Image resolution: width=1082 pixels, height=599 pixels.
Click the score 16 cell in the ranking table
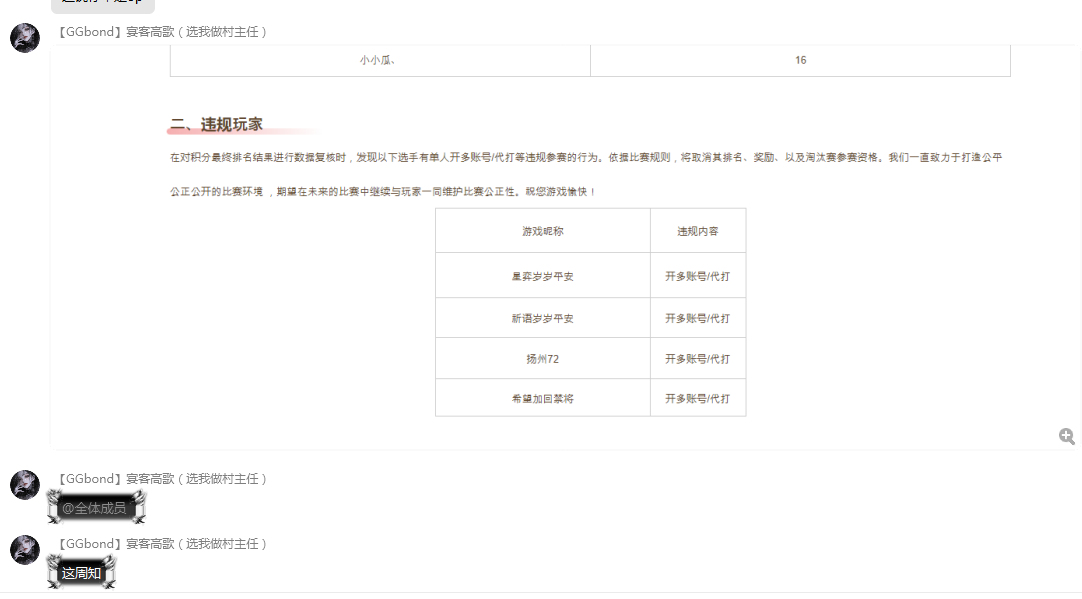(x=800, y=60)
